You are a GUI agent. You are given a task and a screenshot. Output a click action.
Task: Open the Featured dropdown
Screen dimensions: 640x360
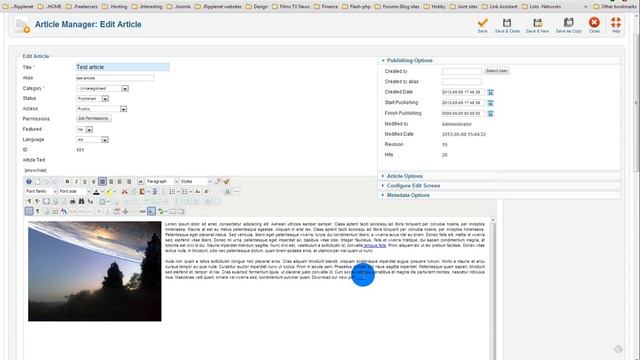pyautogui.click(x=84, y=129)
